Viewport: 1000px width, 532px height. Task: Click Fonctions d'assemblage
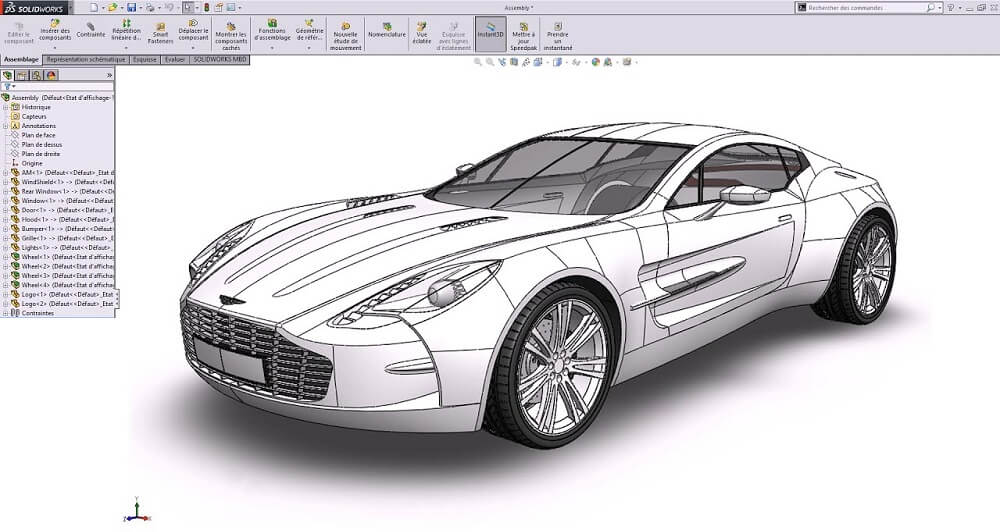(x=272, y=31)
